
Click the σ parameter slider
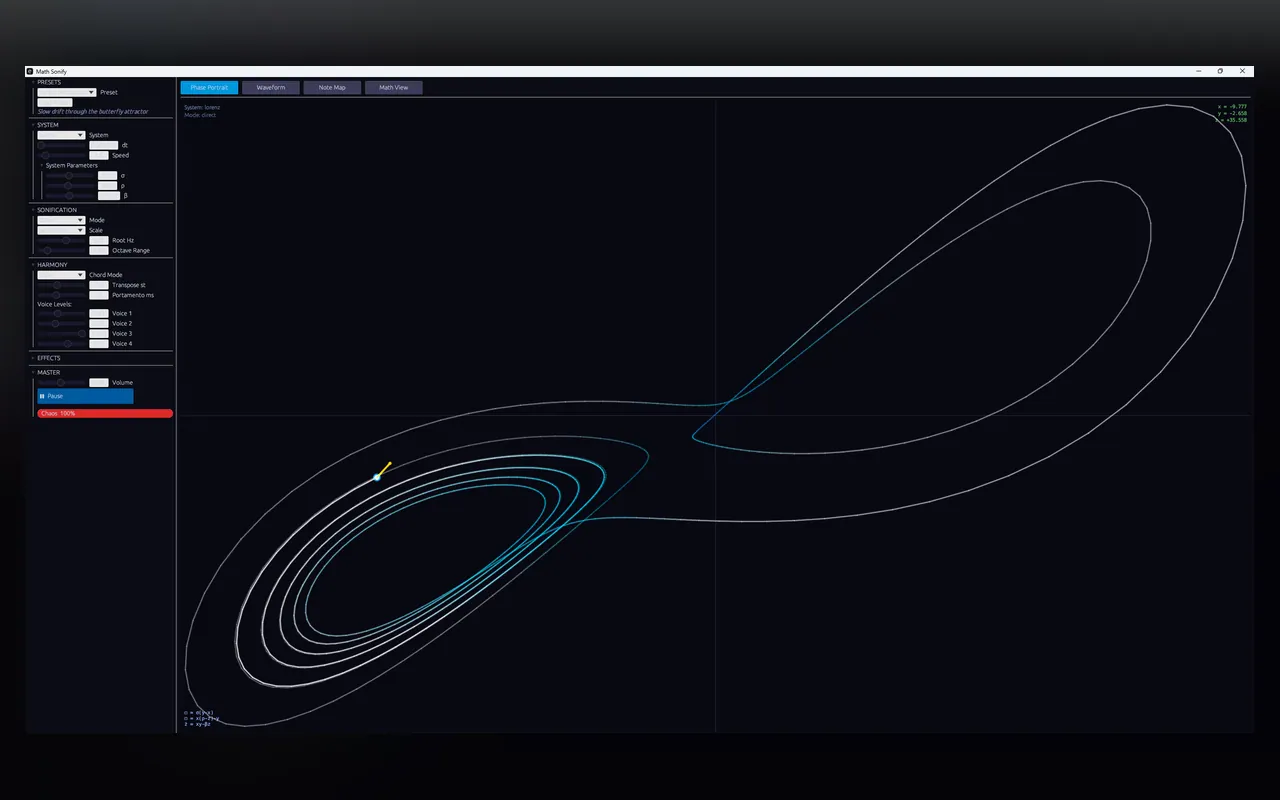(70, 176)
